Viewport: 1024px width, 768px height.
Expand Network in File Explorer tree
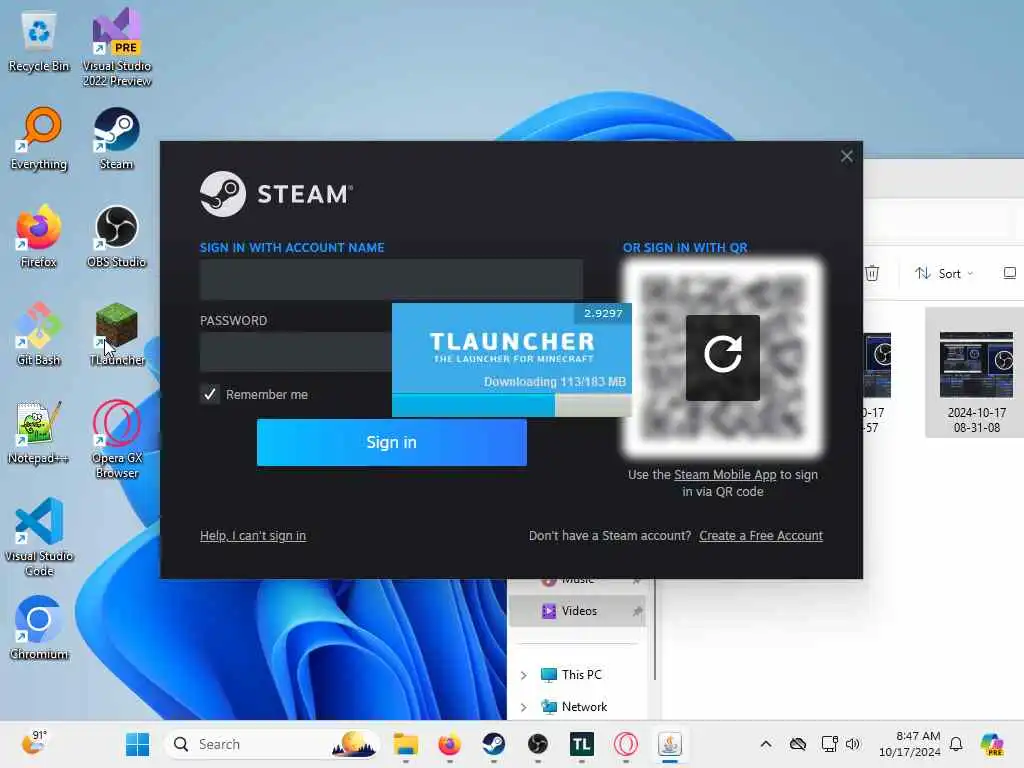point(523,707)
